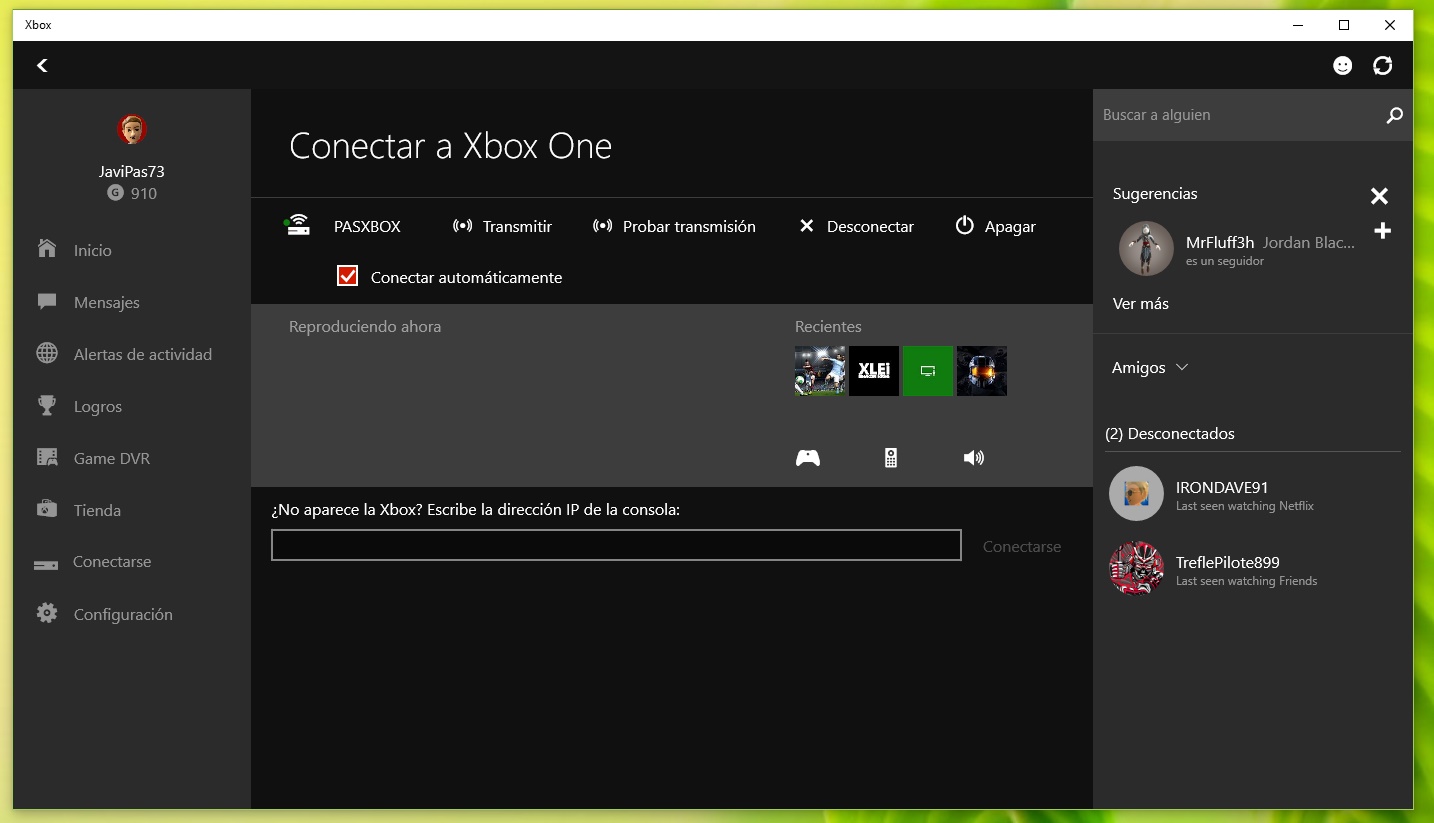Dismiss Sugerencias with the X
Viewport: 1434px width, 823px height.
point(1380,196)
